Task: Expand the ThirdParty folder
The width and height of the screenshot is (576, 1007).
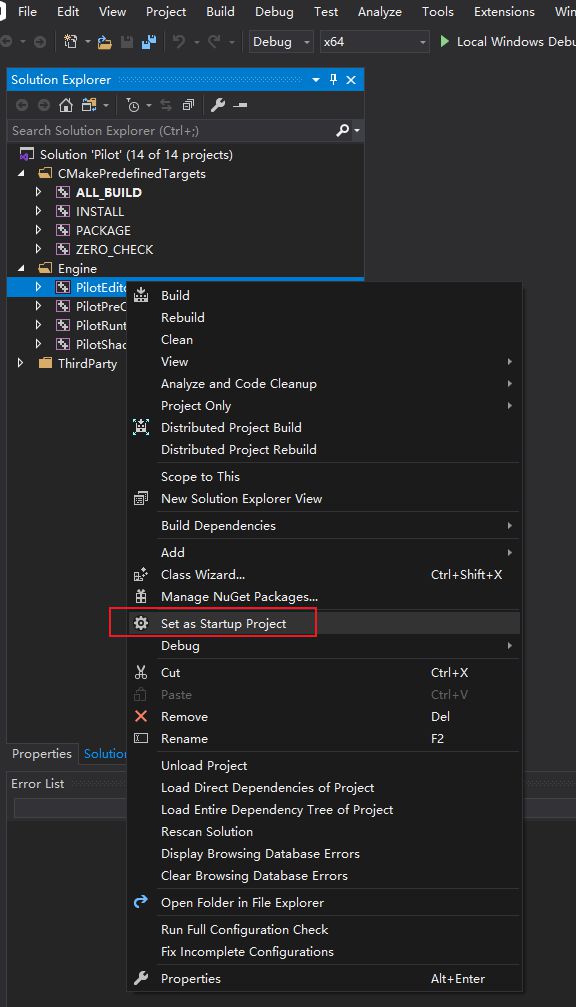Action: click(x=21, y=363)
